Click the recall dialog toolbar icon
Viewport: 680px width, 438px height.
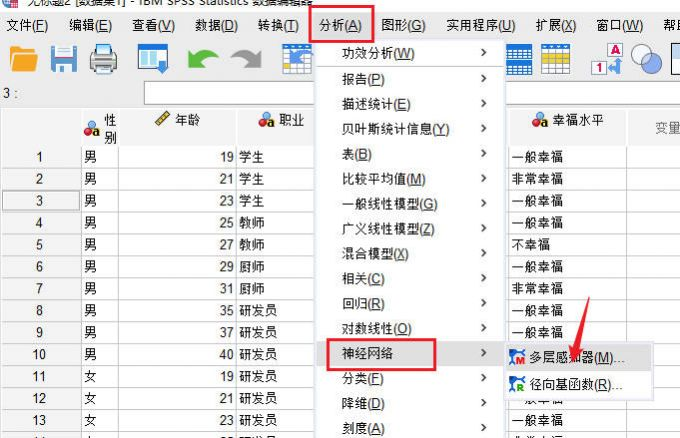(x=153, y=60)
